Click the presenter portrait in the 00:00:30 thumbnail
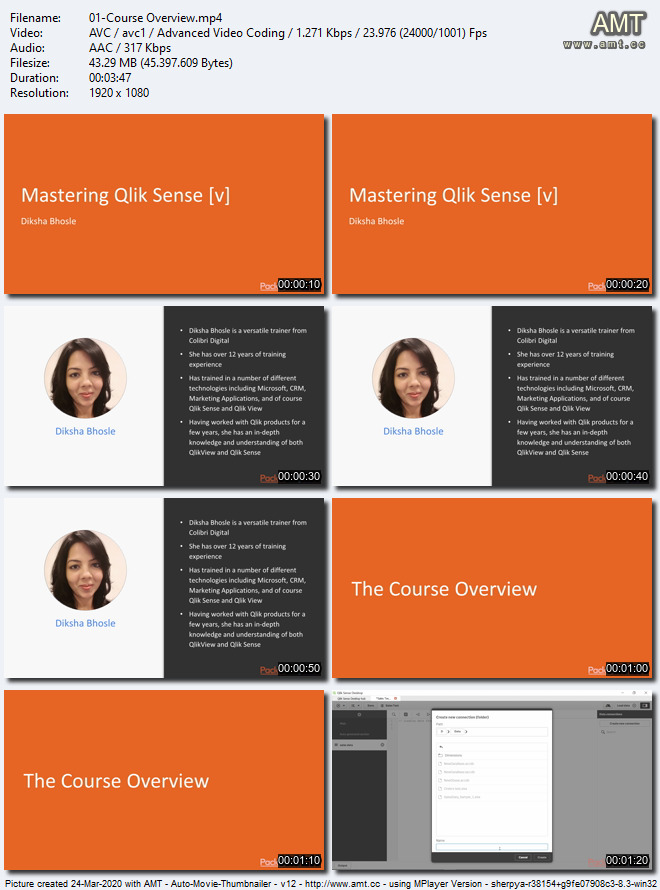Screen dimensions: 660x890 (85, 379)
